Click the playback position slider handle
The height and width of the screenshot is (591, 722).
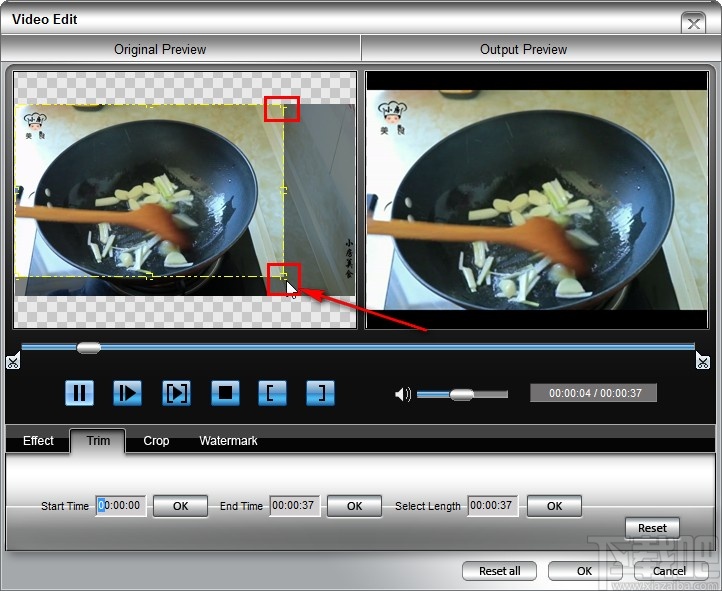pos(88,348)
